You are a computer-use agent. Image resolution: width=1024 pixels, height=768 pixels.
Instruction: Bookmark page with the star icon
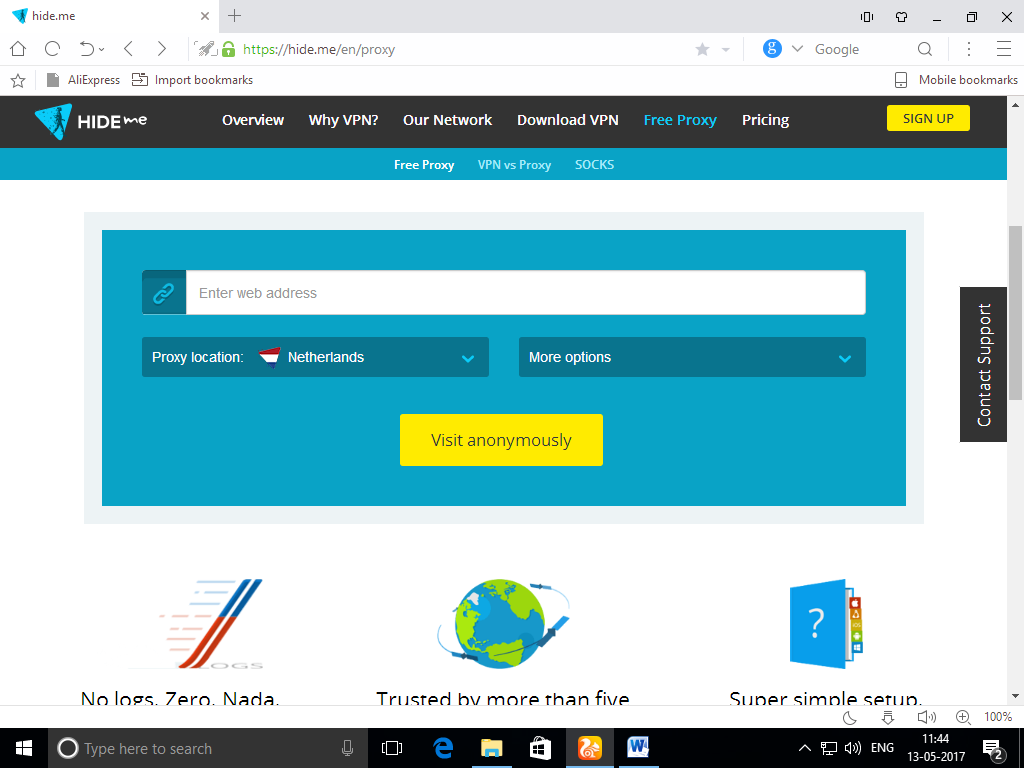[703, 49]
